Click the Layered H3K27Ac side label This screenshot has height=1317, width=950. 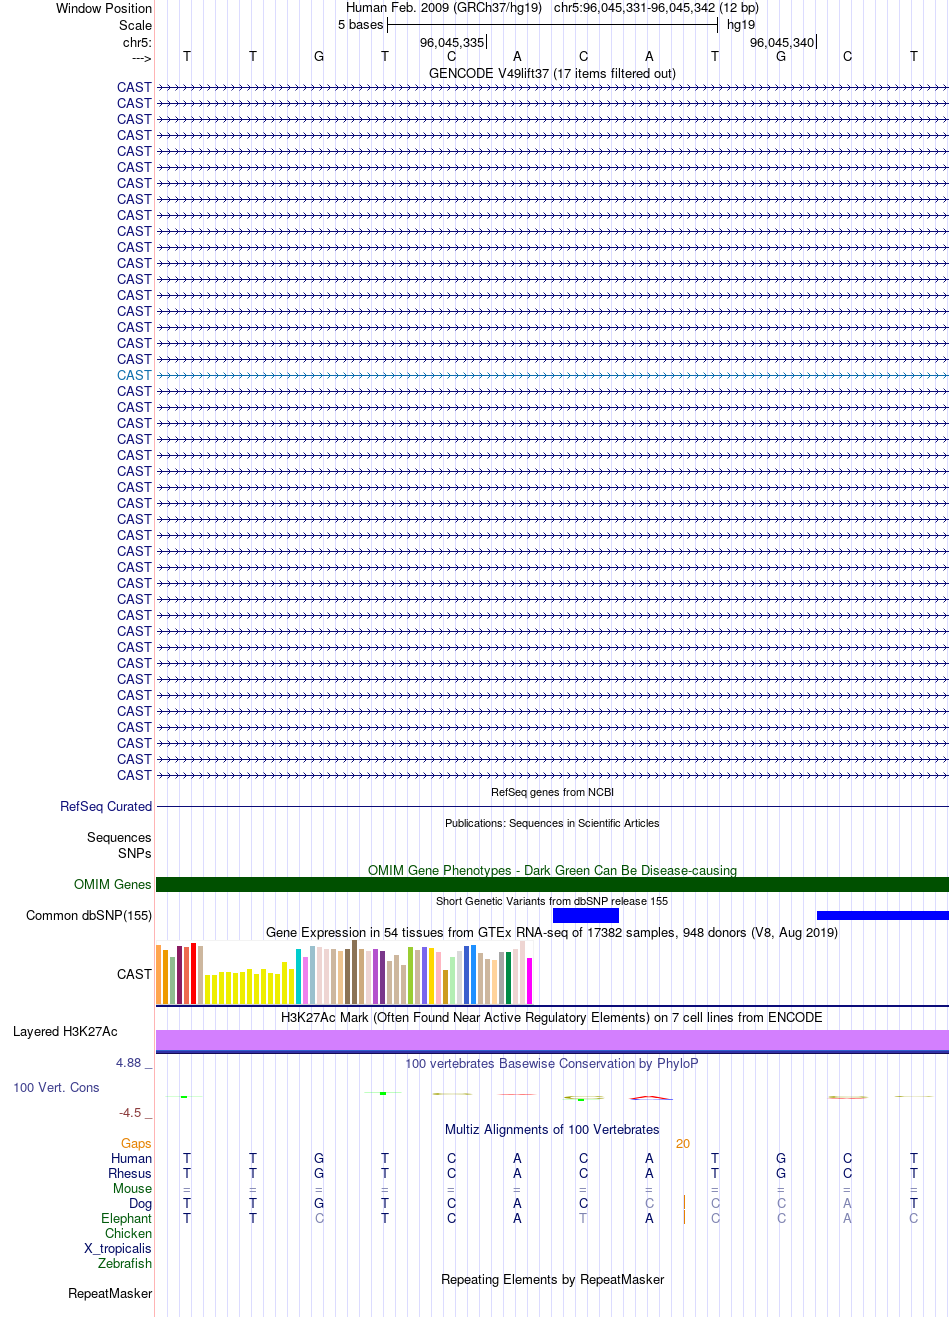[65, 1031]
